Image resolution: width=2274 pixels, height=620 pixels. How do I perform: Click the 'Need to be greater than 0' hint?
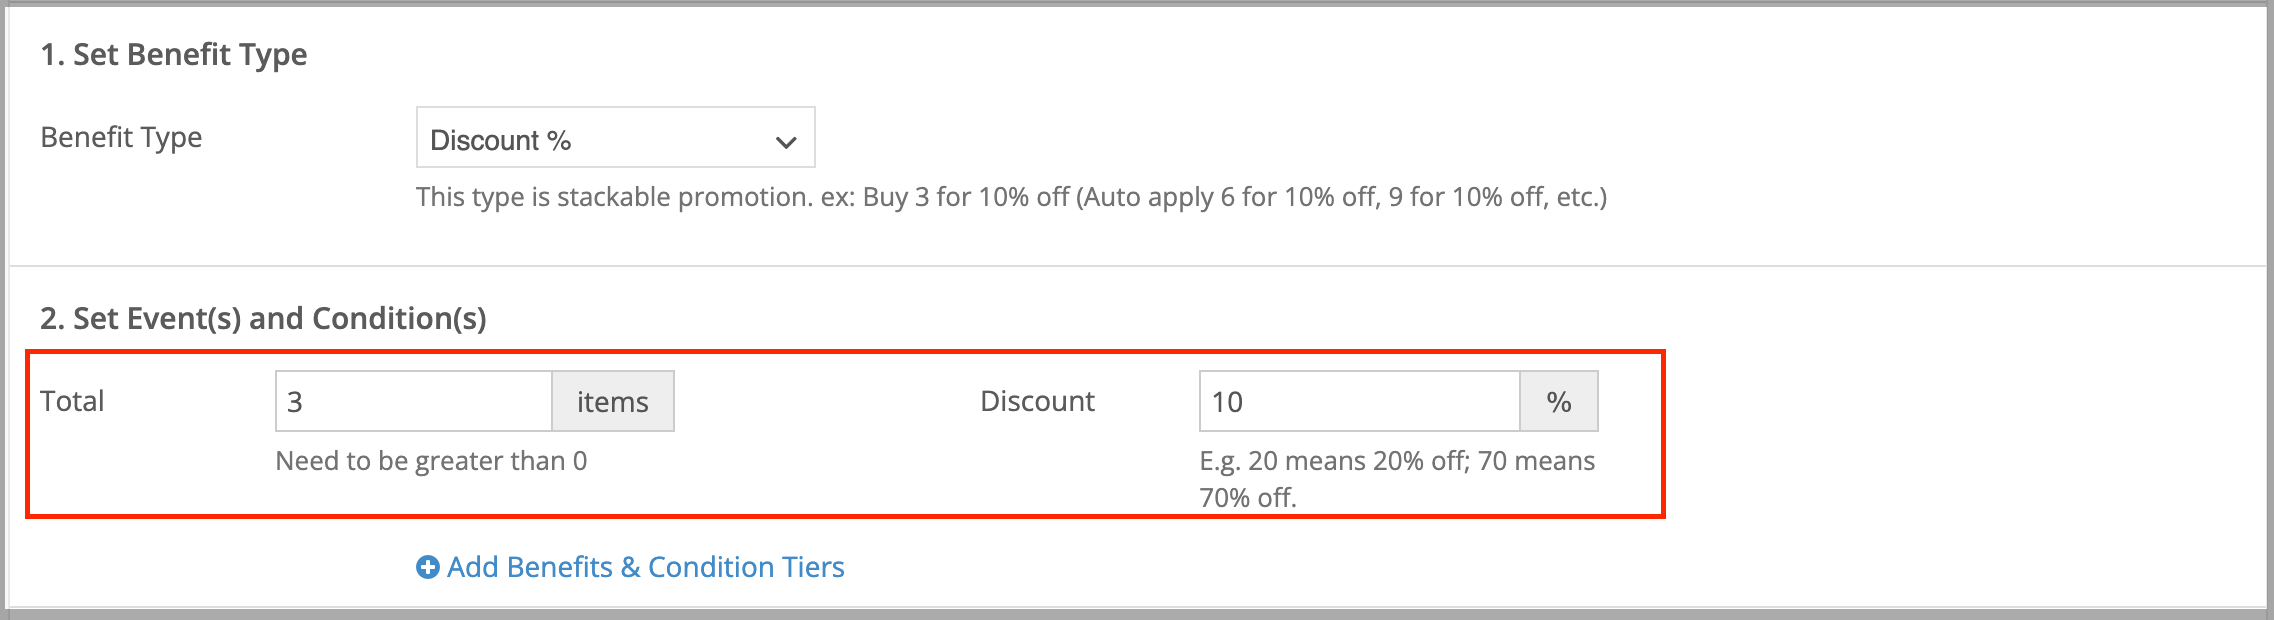(x=431, y=461)
